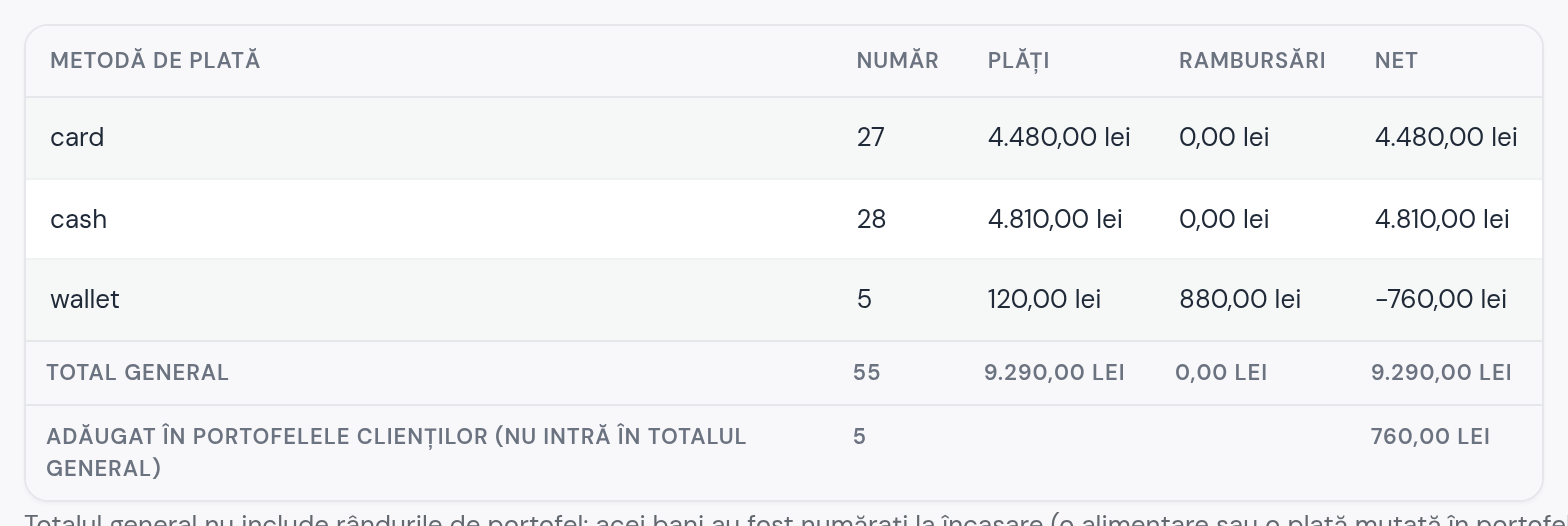Select the wallet payment method row
Viewport: 1568px width, 526px height.
(784, 300)
